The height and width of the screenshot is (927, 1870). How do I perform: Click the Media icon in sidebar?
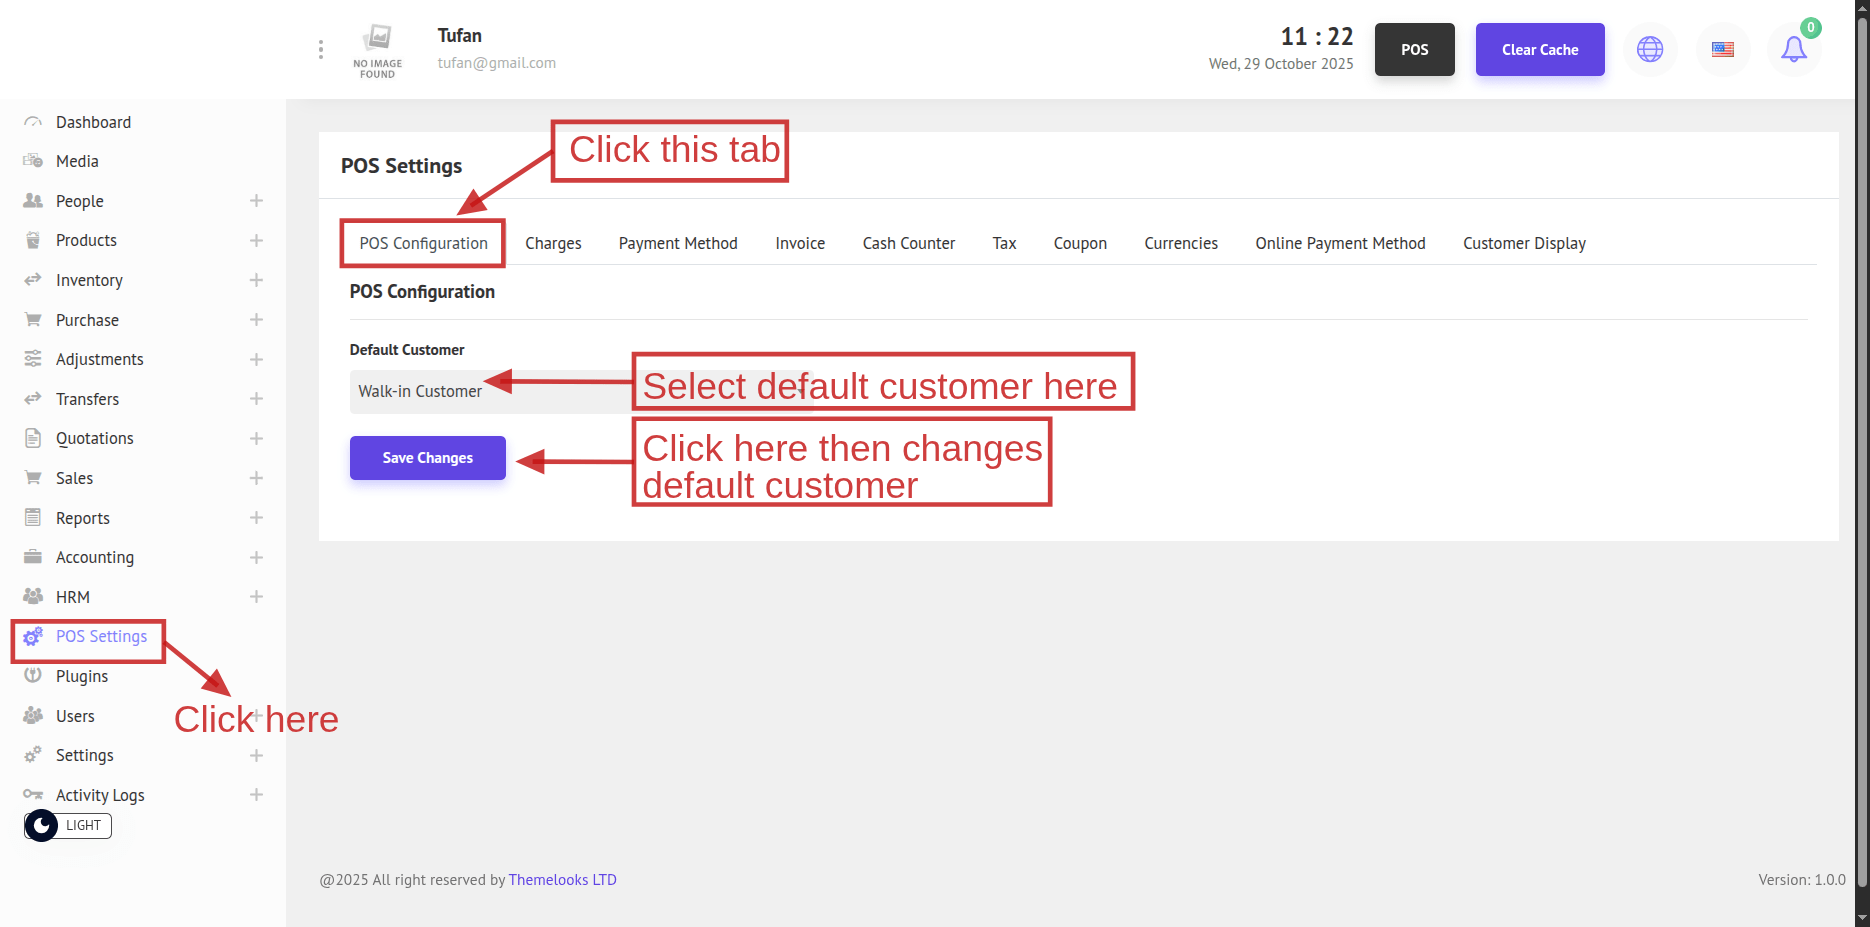point(33,161)
